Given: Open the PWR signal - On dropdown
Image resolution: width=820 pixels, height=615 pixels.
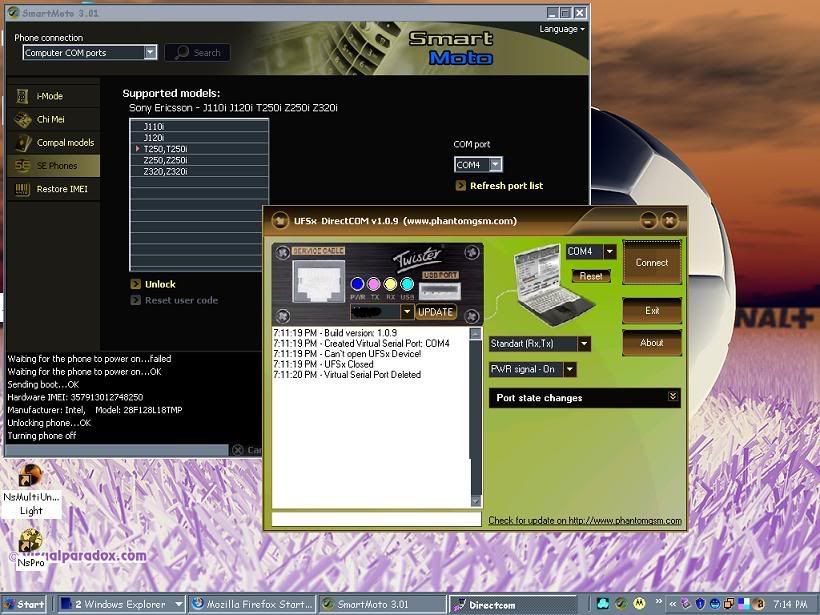Looking at the screenshot, I should point(570,369).
